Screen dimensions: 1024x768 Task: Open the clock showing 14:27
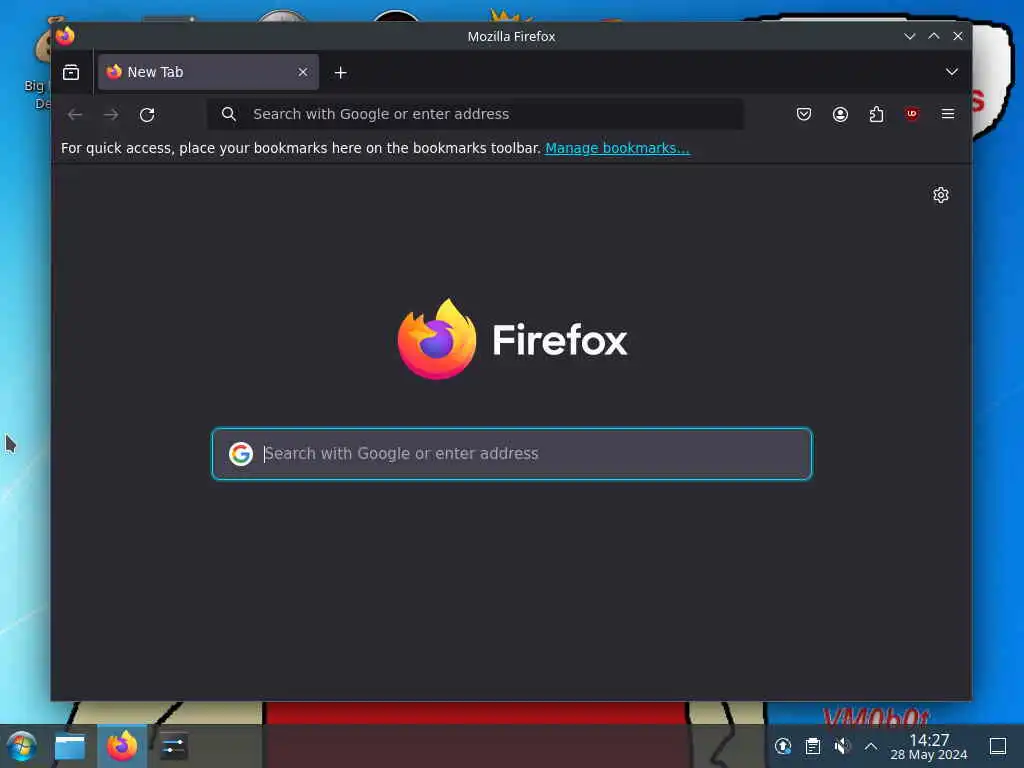click(929, 746)
